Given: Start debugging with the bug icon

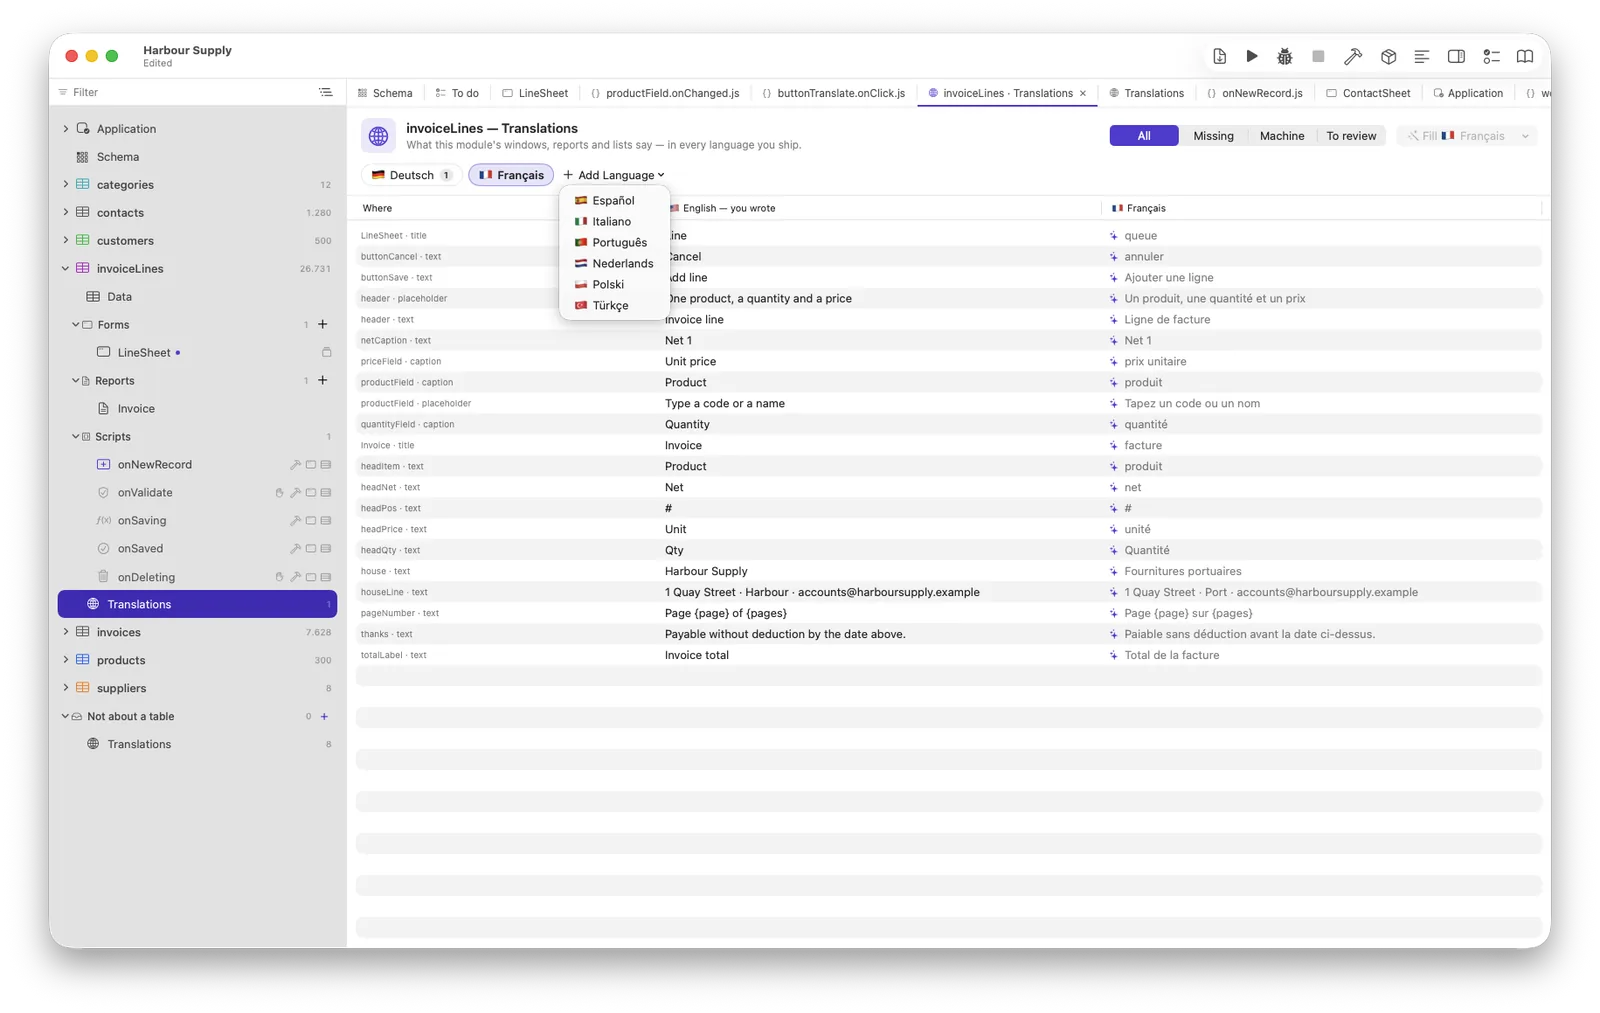Looking at the screenshot, I should (1285, 56).
